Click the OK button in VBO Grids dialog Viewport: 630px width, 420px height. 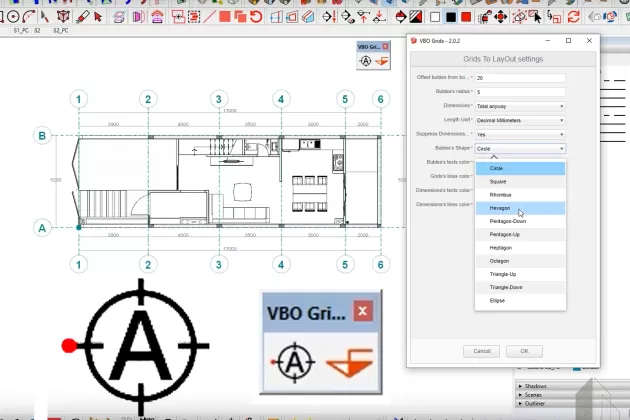[x=524, y=351]
